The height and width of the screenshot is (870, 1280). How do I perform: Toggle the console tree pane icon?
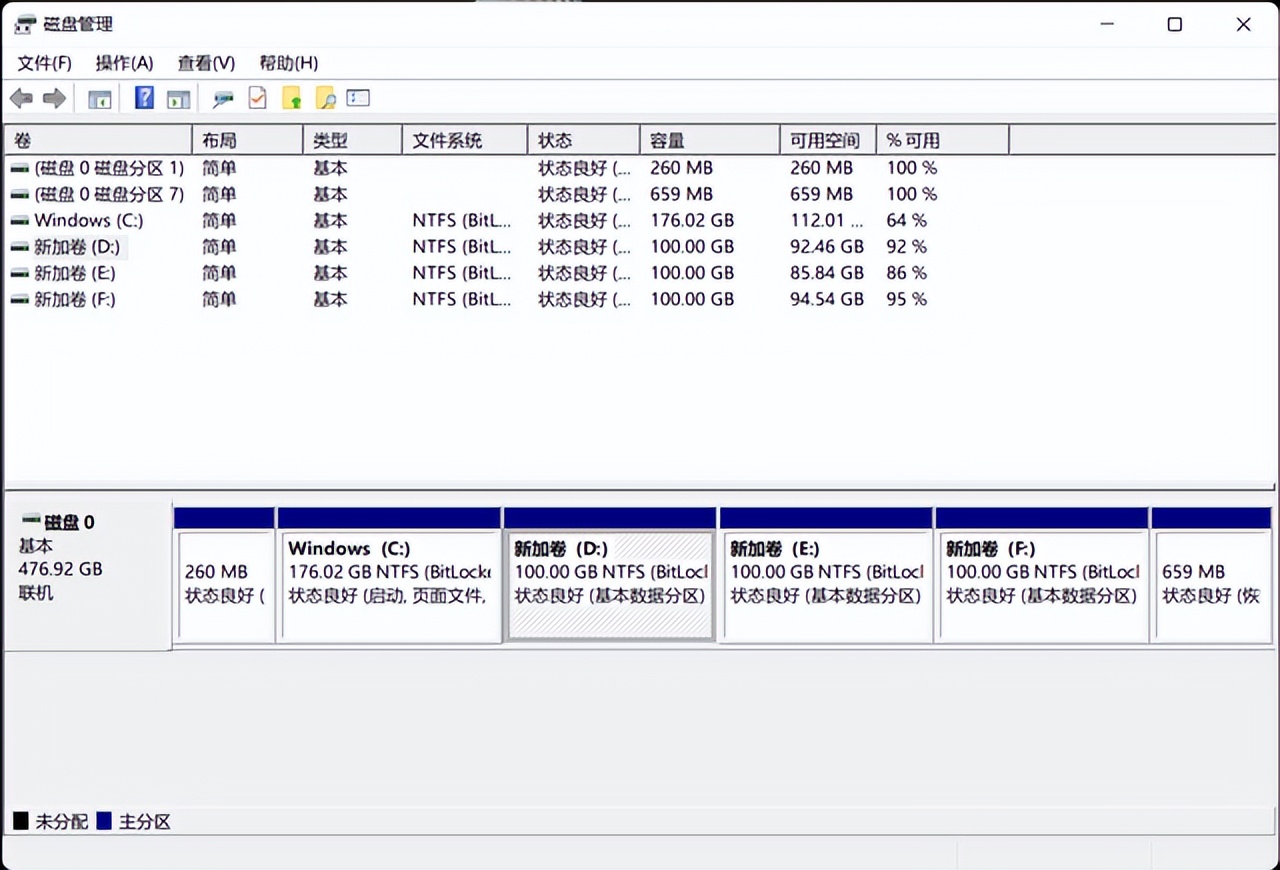click(100, 98)
